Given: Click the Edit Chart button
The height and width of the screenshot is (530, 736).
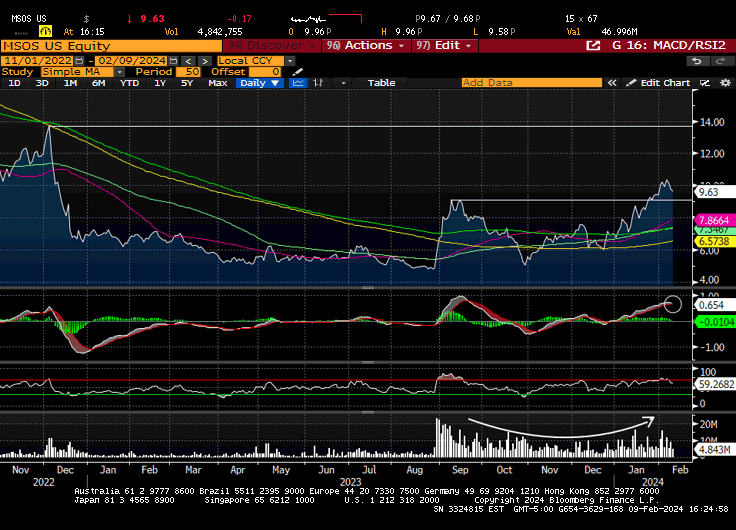Looking at the screenshot, I should coord(659,83).
